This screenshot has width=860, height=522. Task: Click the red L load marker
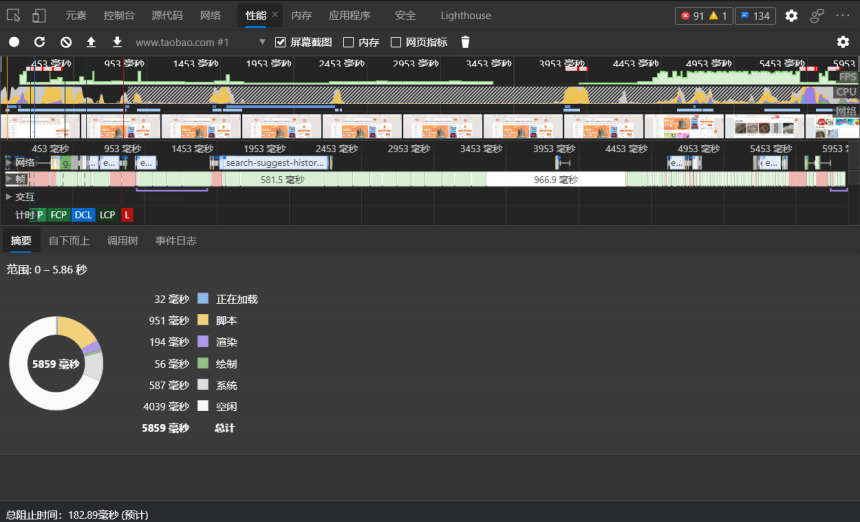point(127,215)
